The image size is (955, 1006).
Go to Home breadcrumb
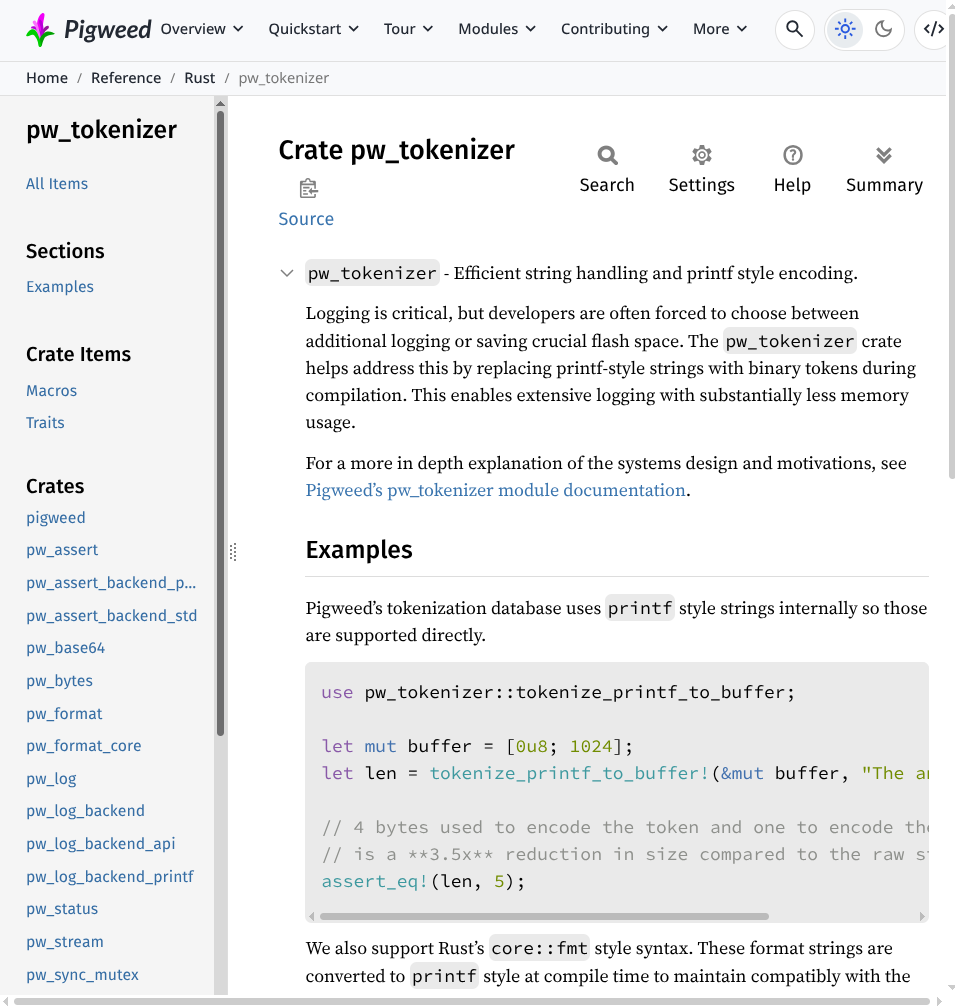[47, 78]
